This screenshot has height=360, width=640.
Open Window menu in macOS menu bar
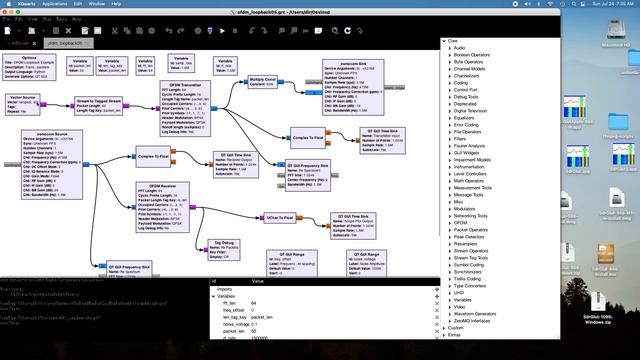click(97, 4)
